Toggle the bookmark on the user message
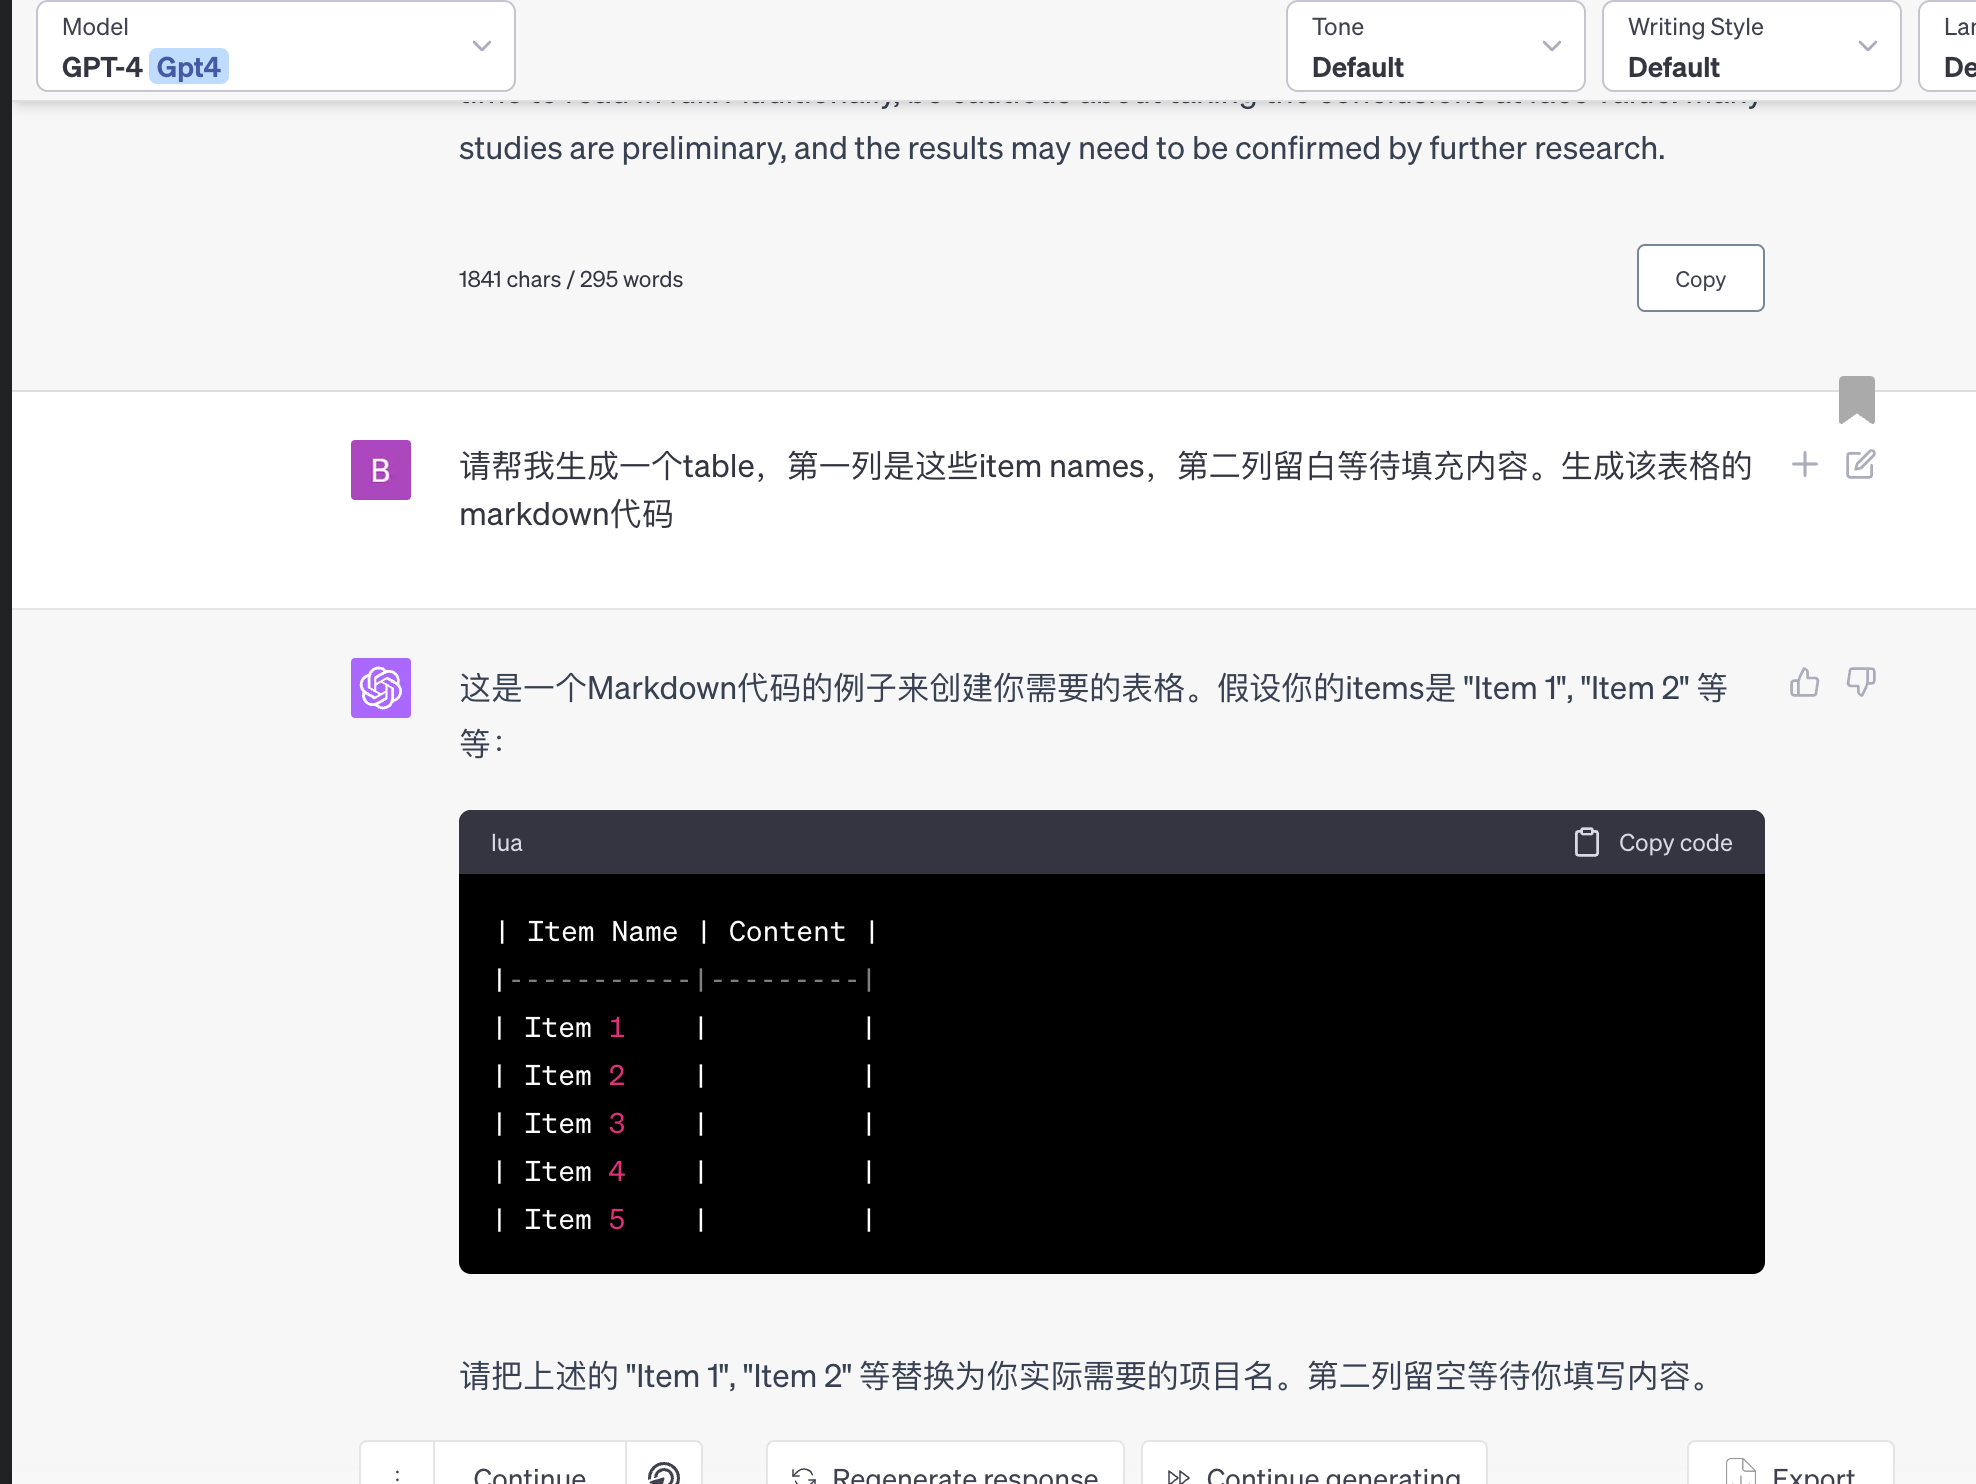The height and width of the screenshot is (1484, 1976). (x=1858, y=398)
